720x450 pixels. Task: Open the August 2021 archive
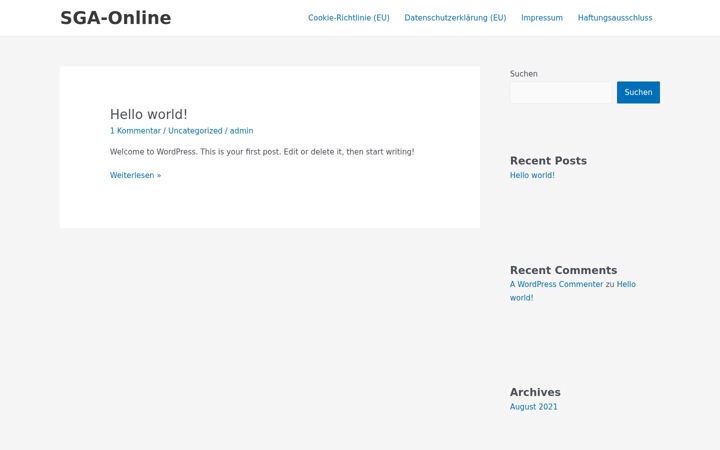pos(534,407)
